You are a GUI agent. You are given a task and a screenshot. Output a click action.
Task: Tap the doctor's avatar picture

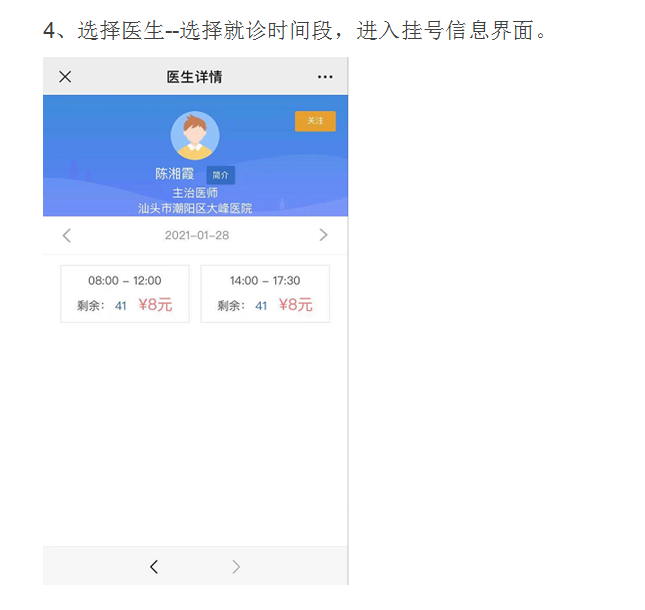195,136
